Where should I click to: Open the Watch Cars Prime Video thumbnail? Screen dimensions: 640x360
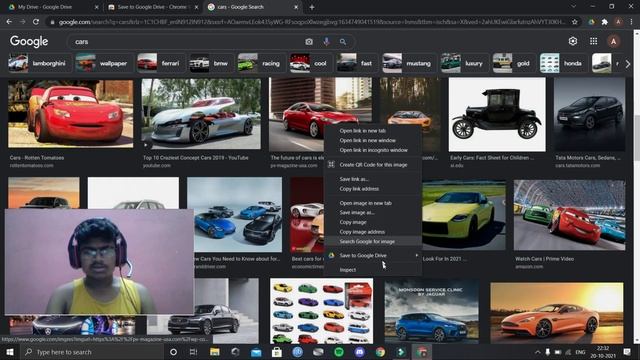pyautogui.click(x=569, y=215)
